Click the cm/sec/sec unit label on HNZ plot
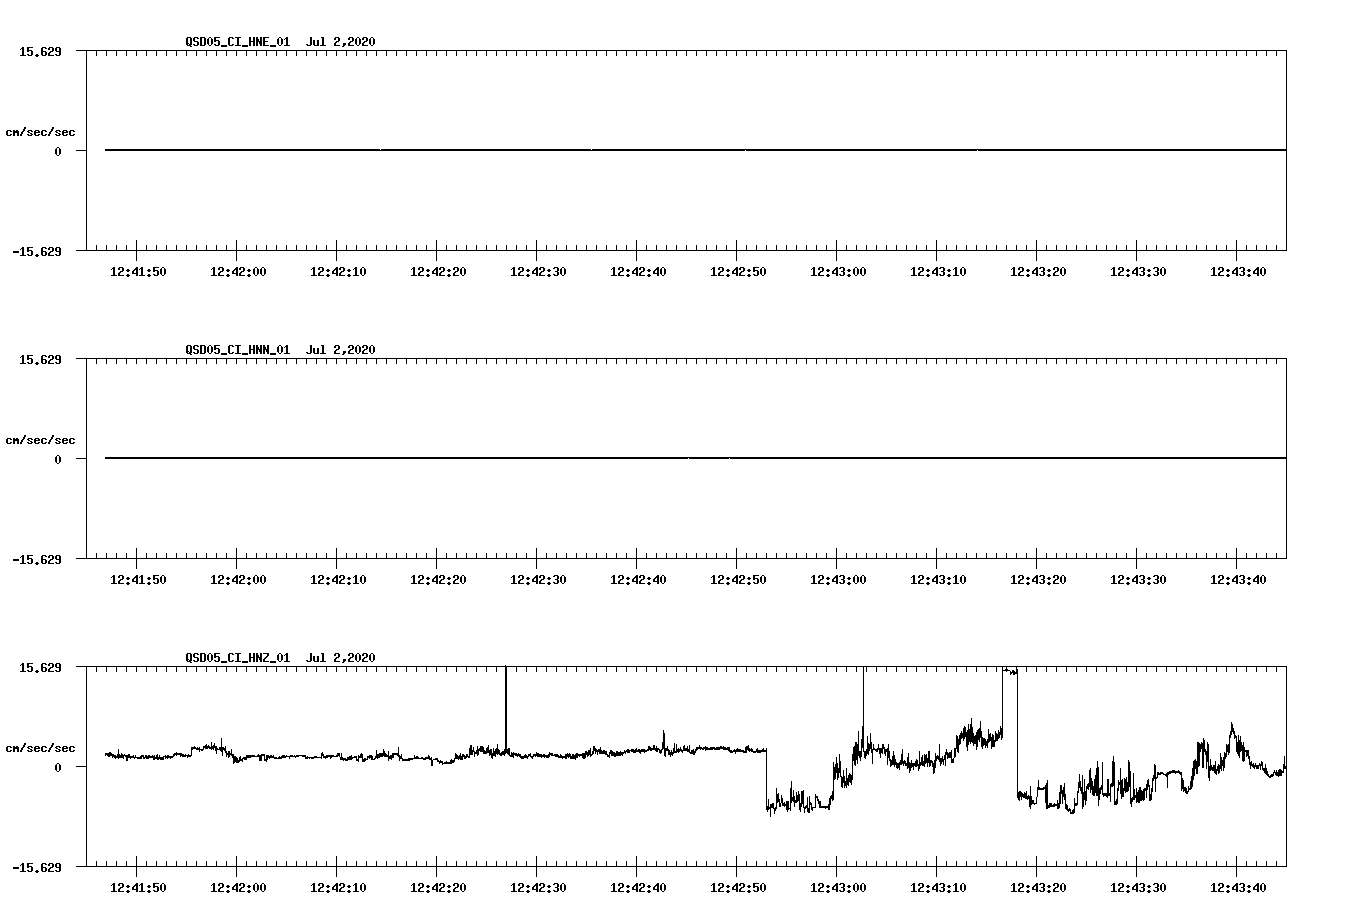 coord(40,748)
